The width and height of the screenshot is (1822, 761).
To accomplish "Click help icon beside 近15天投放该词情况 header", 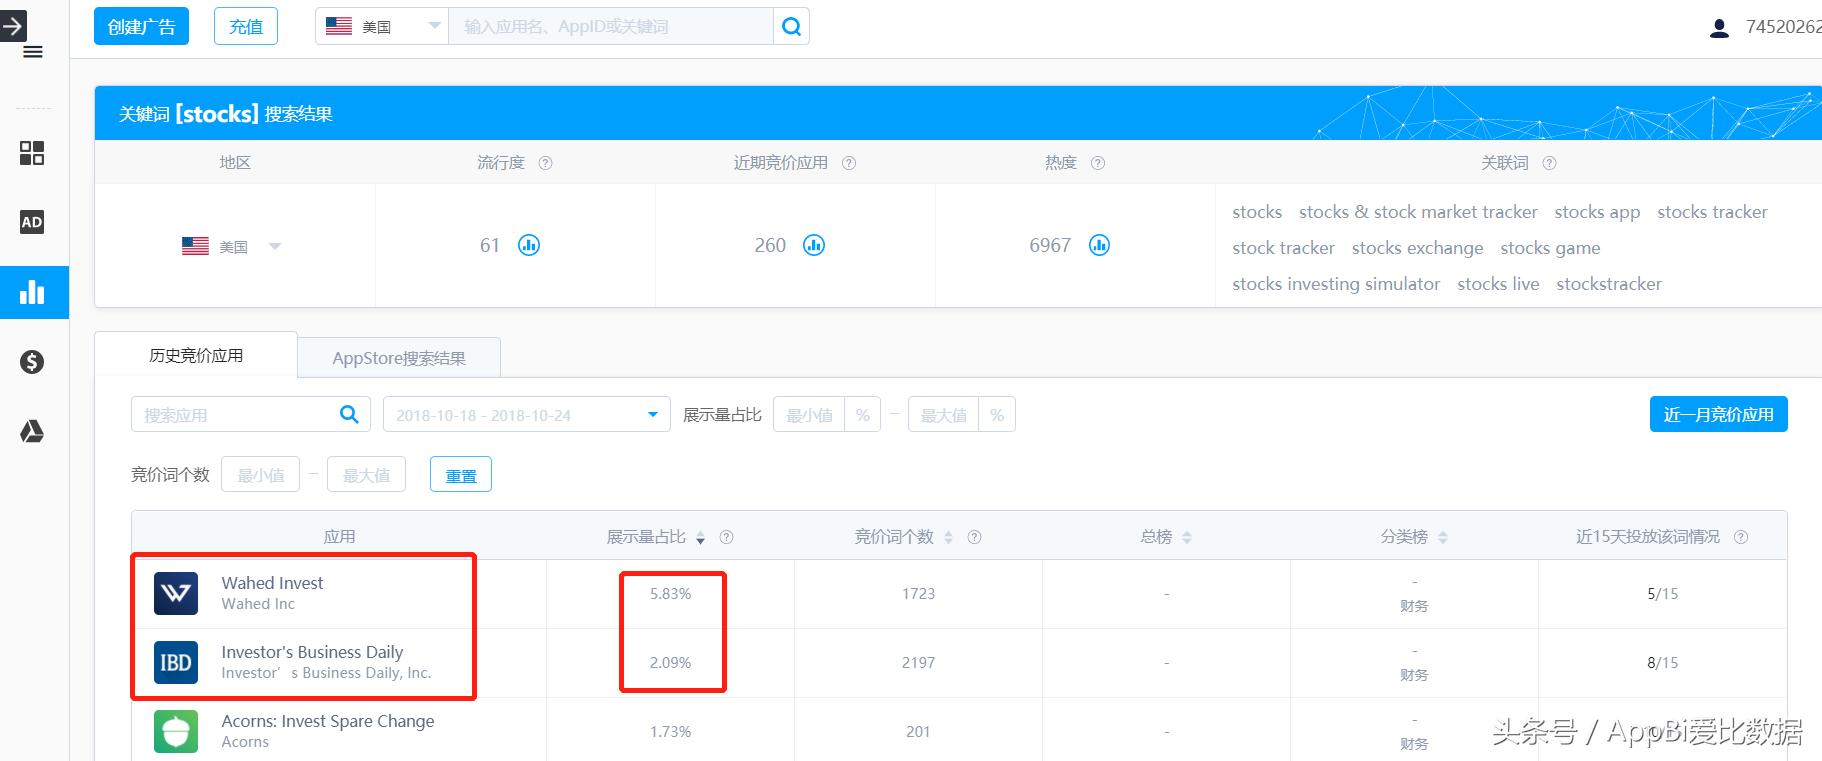I will (1741, 537).
